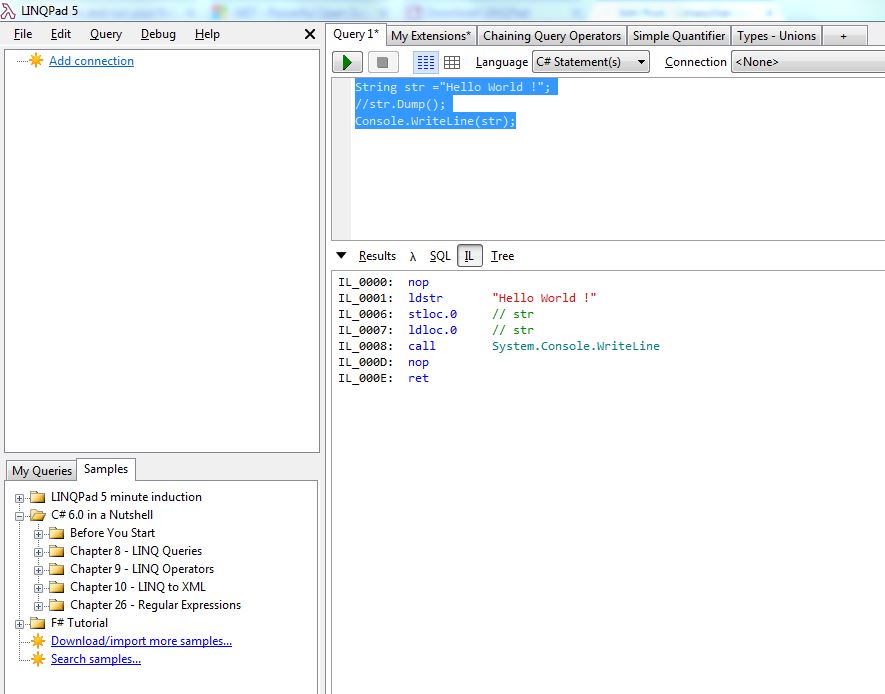Run the query with the green Execute arrow
The image size is (885, 694).
pos(347,61)
